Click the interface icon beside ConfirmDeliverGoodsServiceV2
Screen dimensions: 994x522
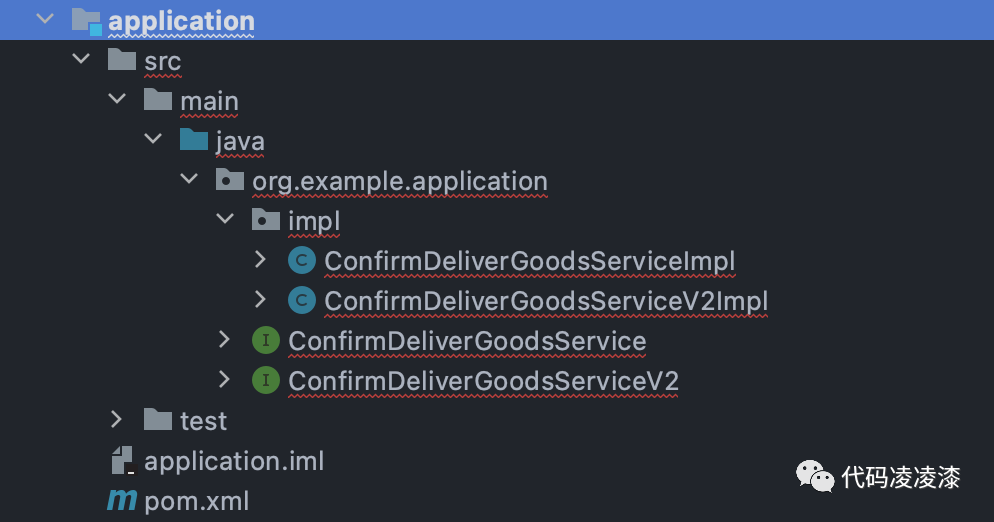click(265, 380)
